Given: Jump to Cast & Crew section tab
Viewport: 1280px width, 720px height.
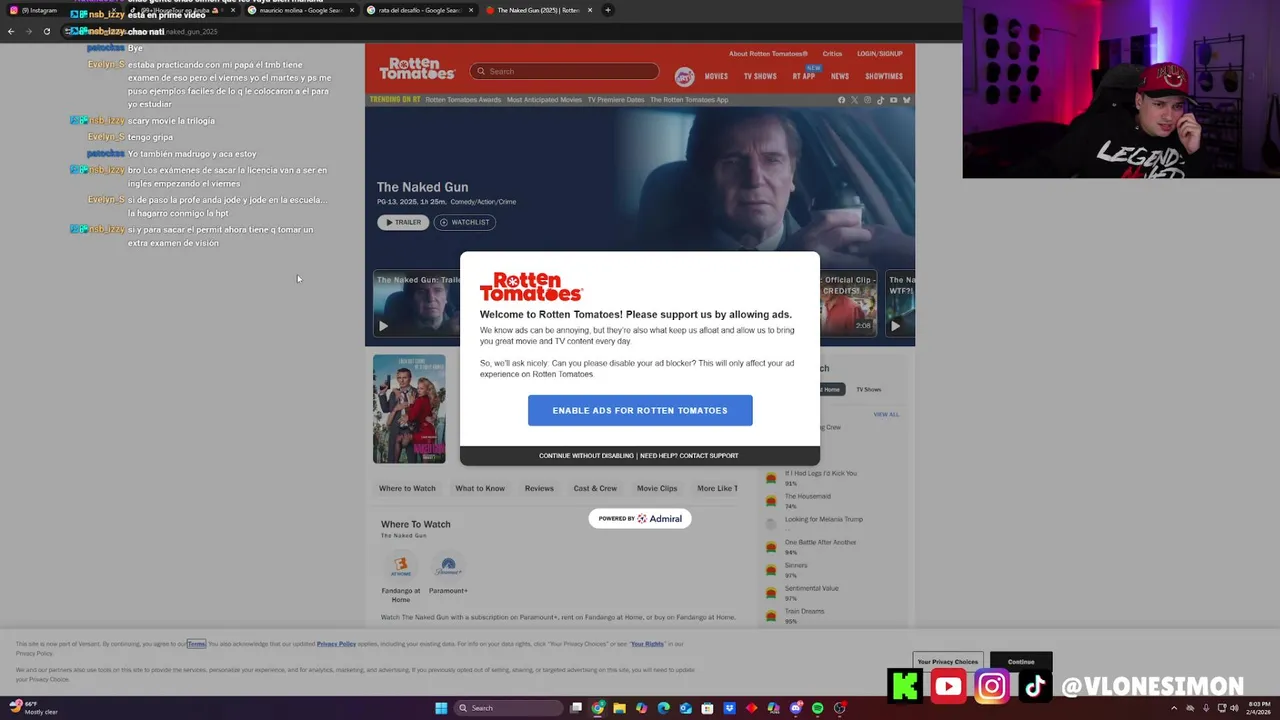Looking at the screenshot, I should 595,488.
